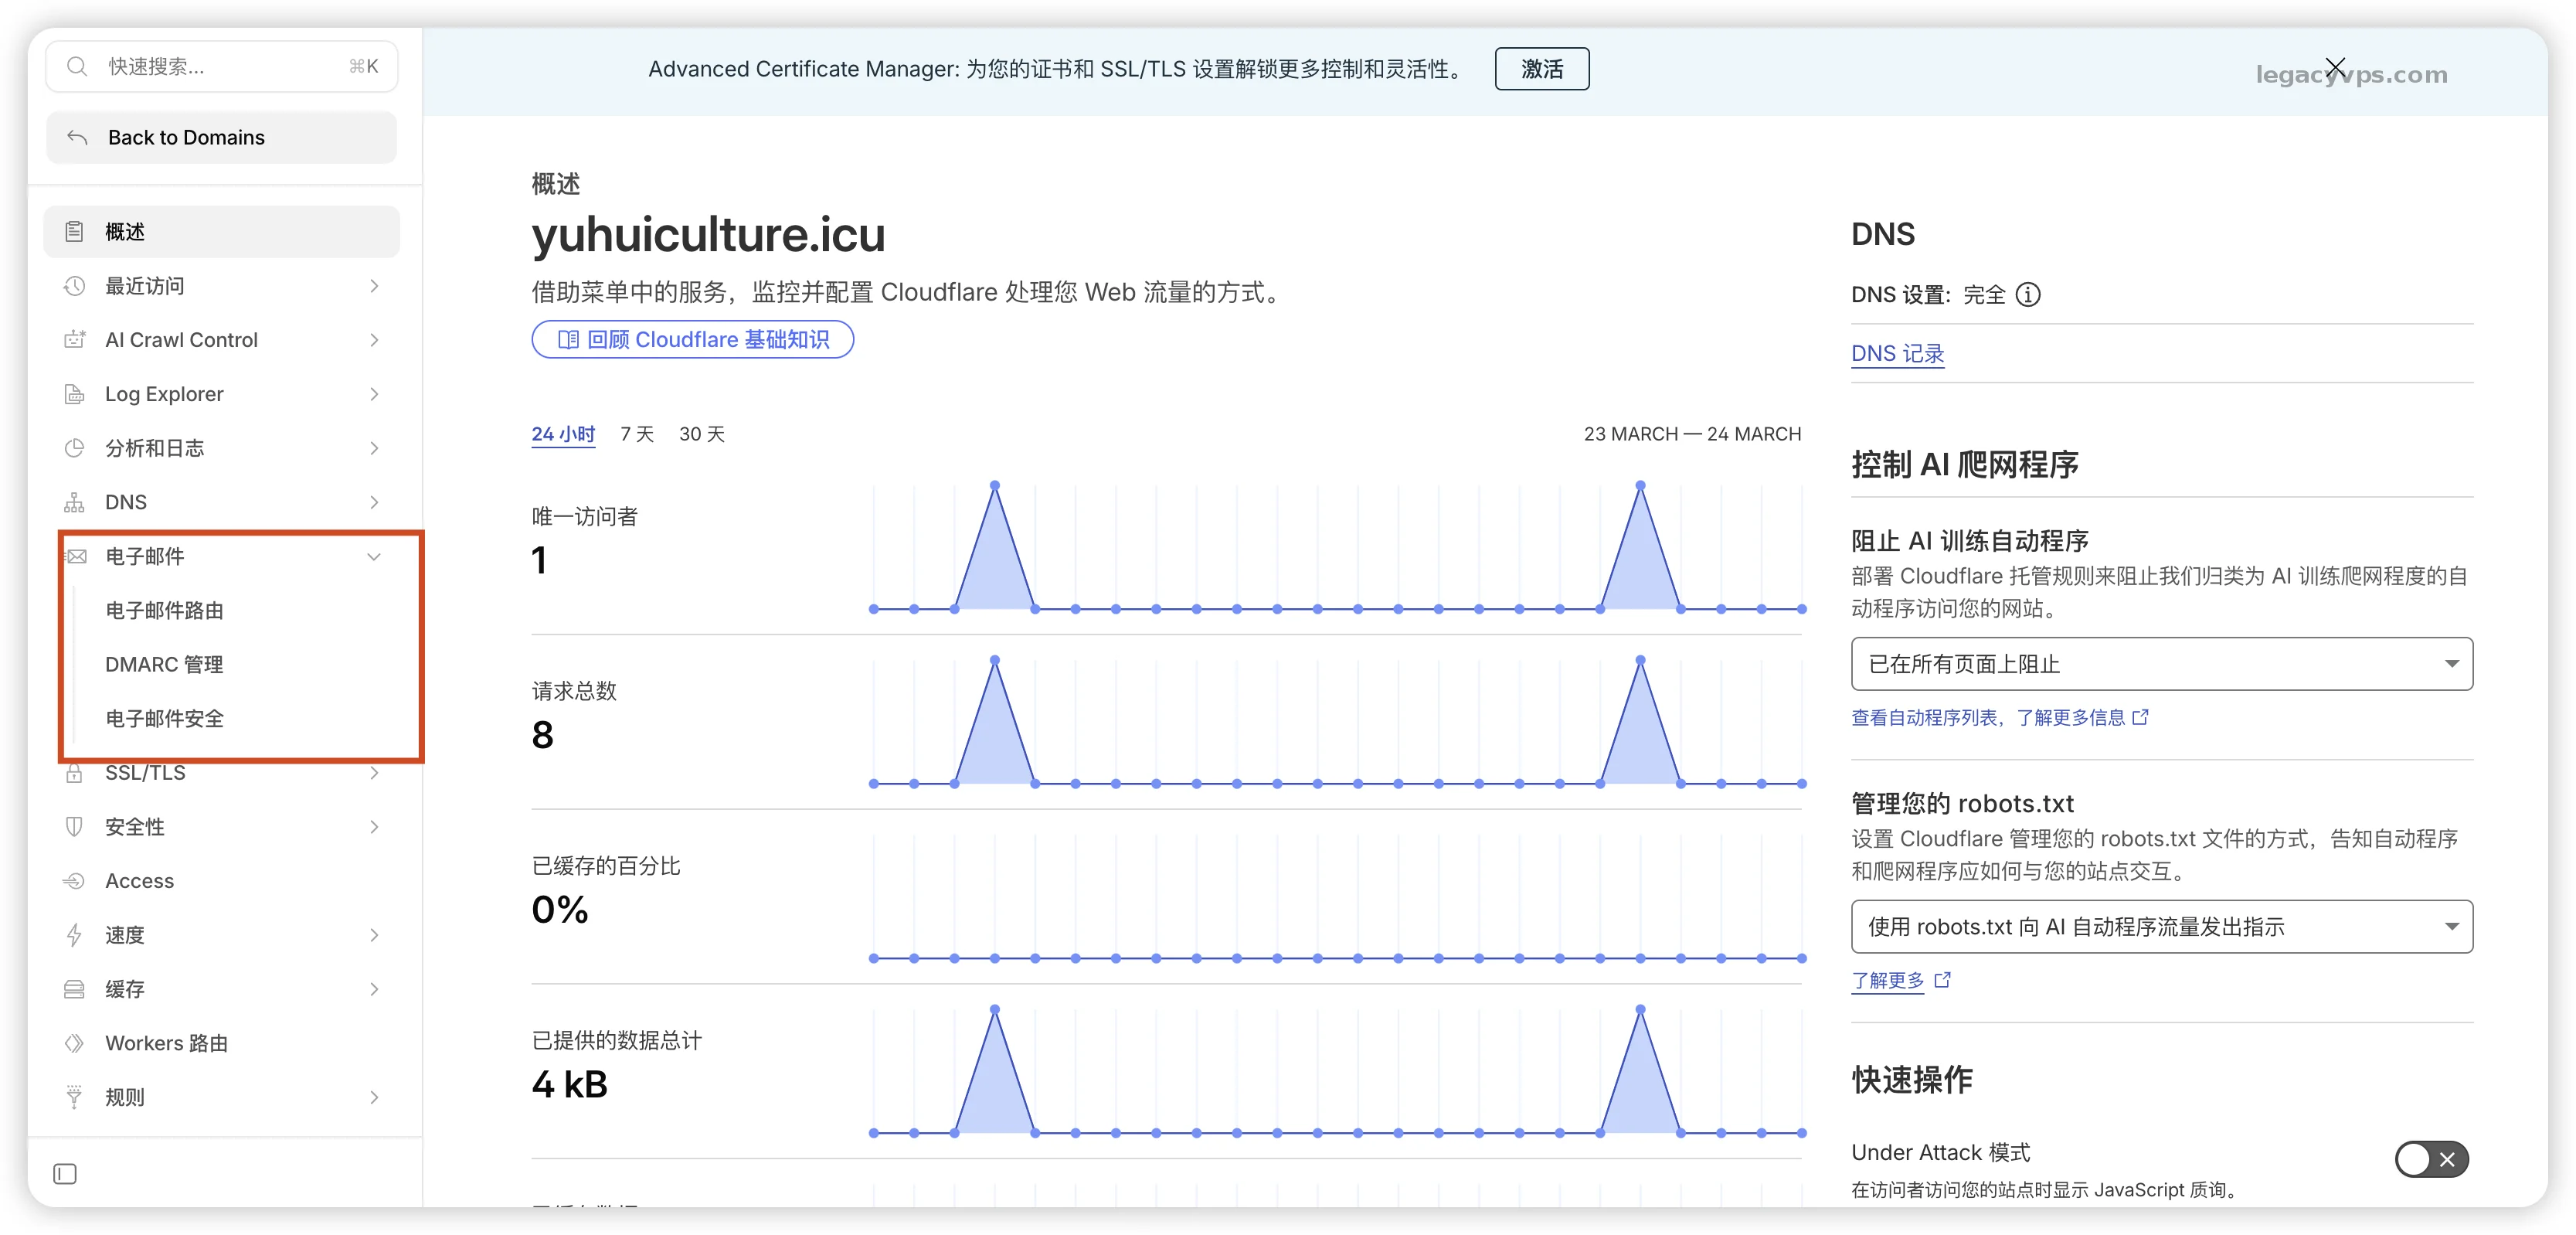This screenshot has width=2576, height=1235.
Task: Click the 激活 button in banner
Action: point(1541,69)
